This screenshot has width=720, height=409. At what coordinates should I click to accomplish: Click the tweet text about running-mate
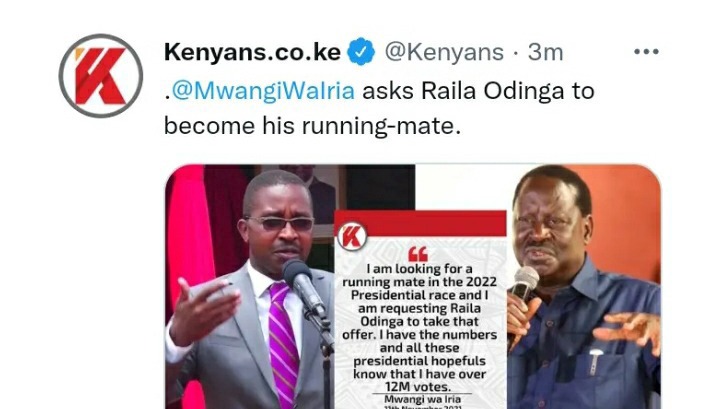(379, 108)
